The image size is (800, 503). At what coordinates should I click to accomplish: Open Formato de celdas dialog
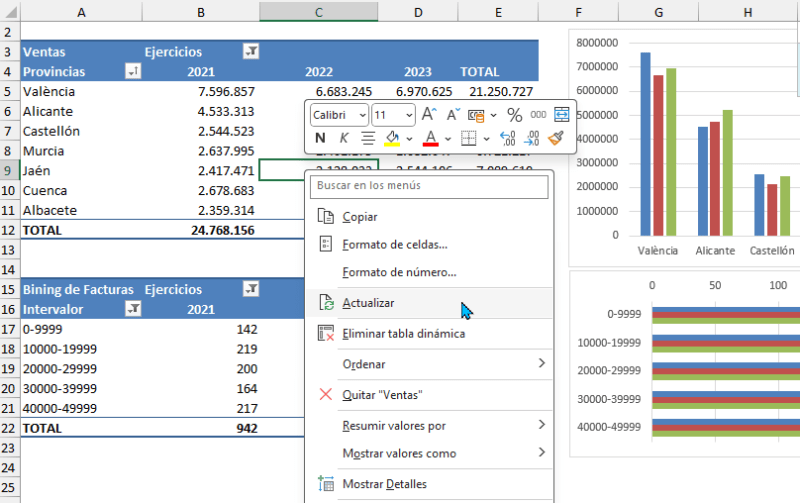click(429, 244)
